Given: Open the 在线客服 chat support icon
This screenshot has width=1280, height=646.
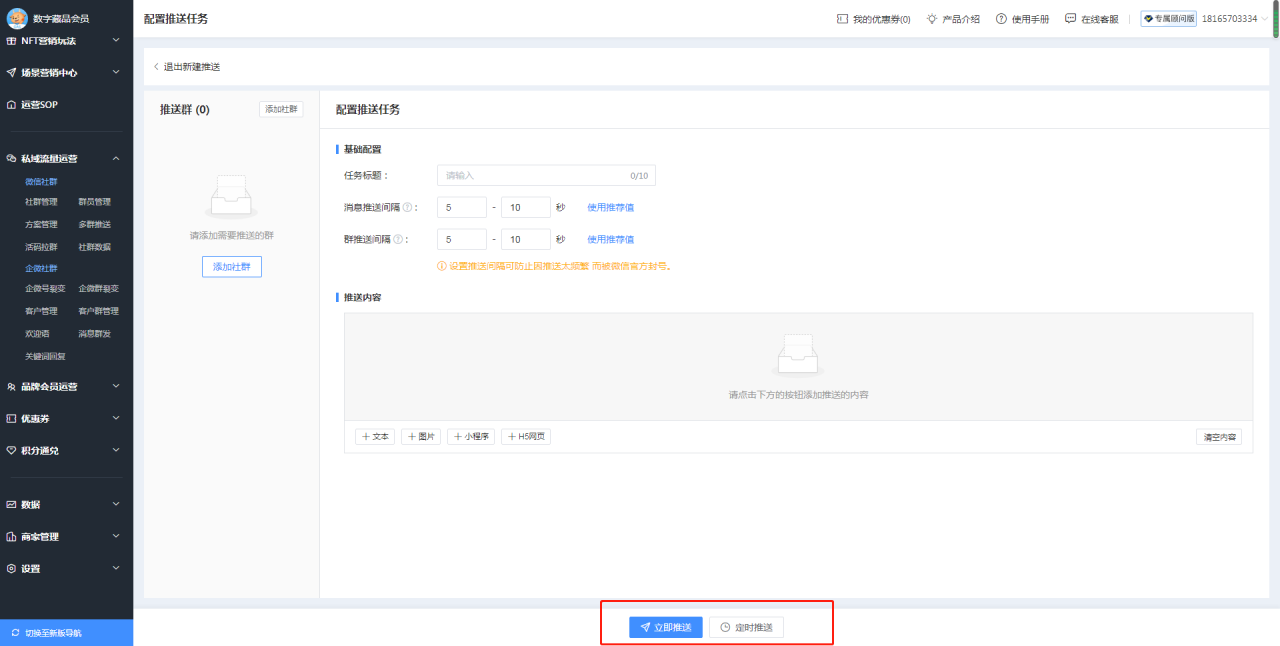Looking at the screenshot, I should 1070,18.
